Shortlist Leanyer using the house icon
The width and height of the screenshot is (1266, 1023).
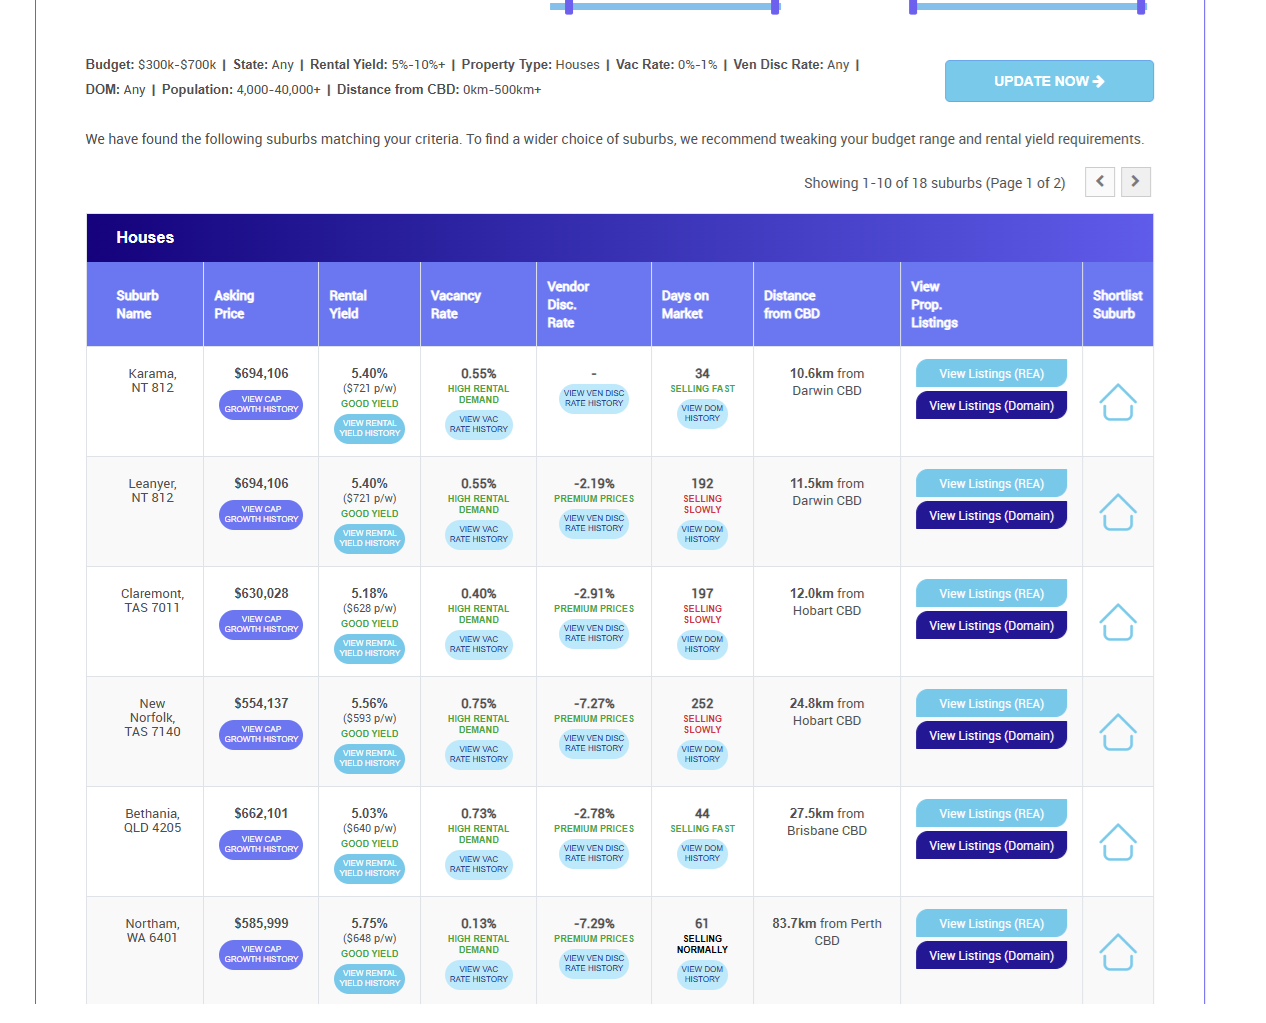pos(1117,512)
